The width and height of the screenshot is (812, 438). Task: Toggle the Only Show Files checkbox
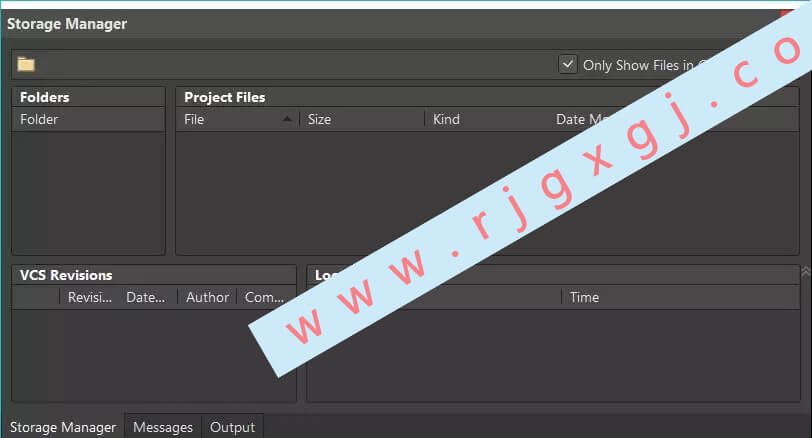point(568,65)
